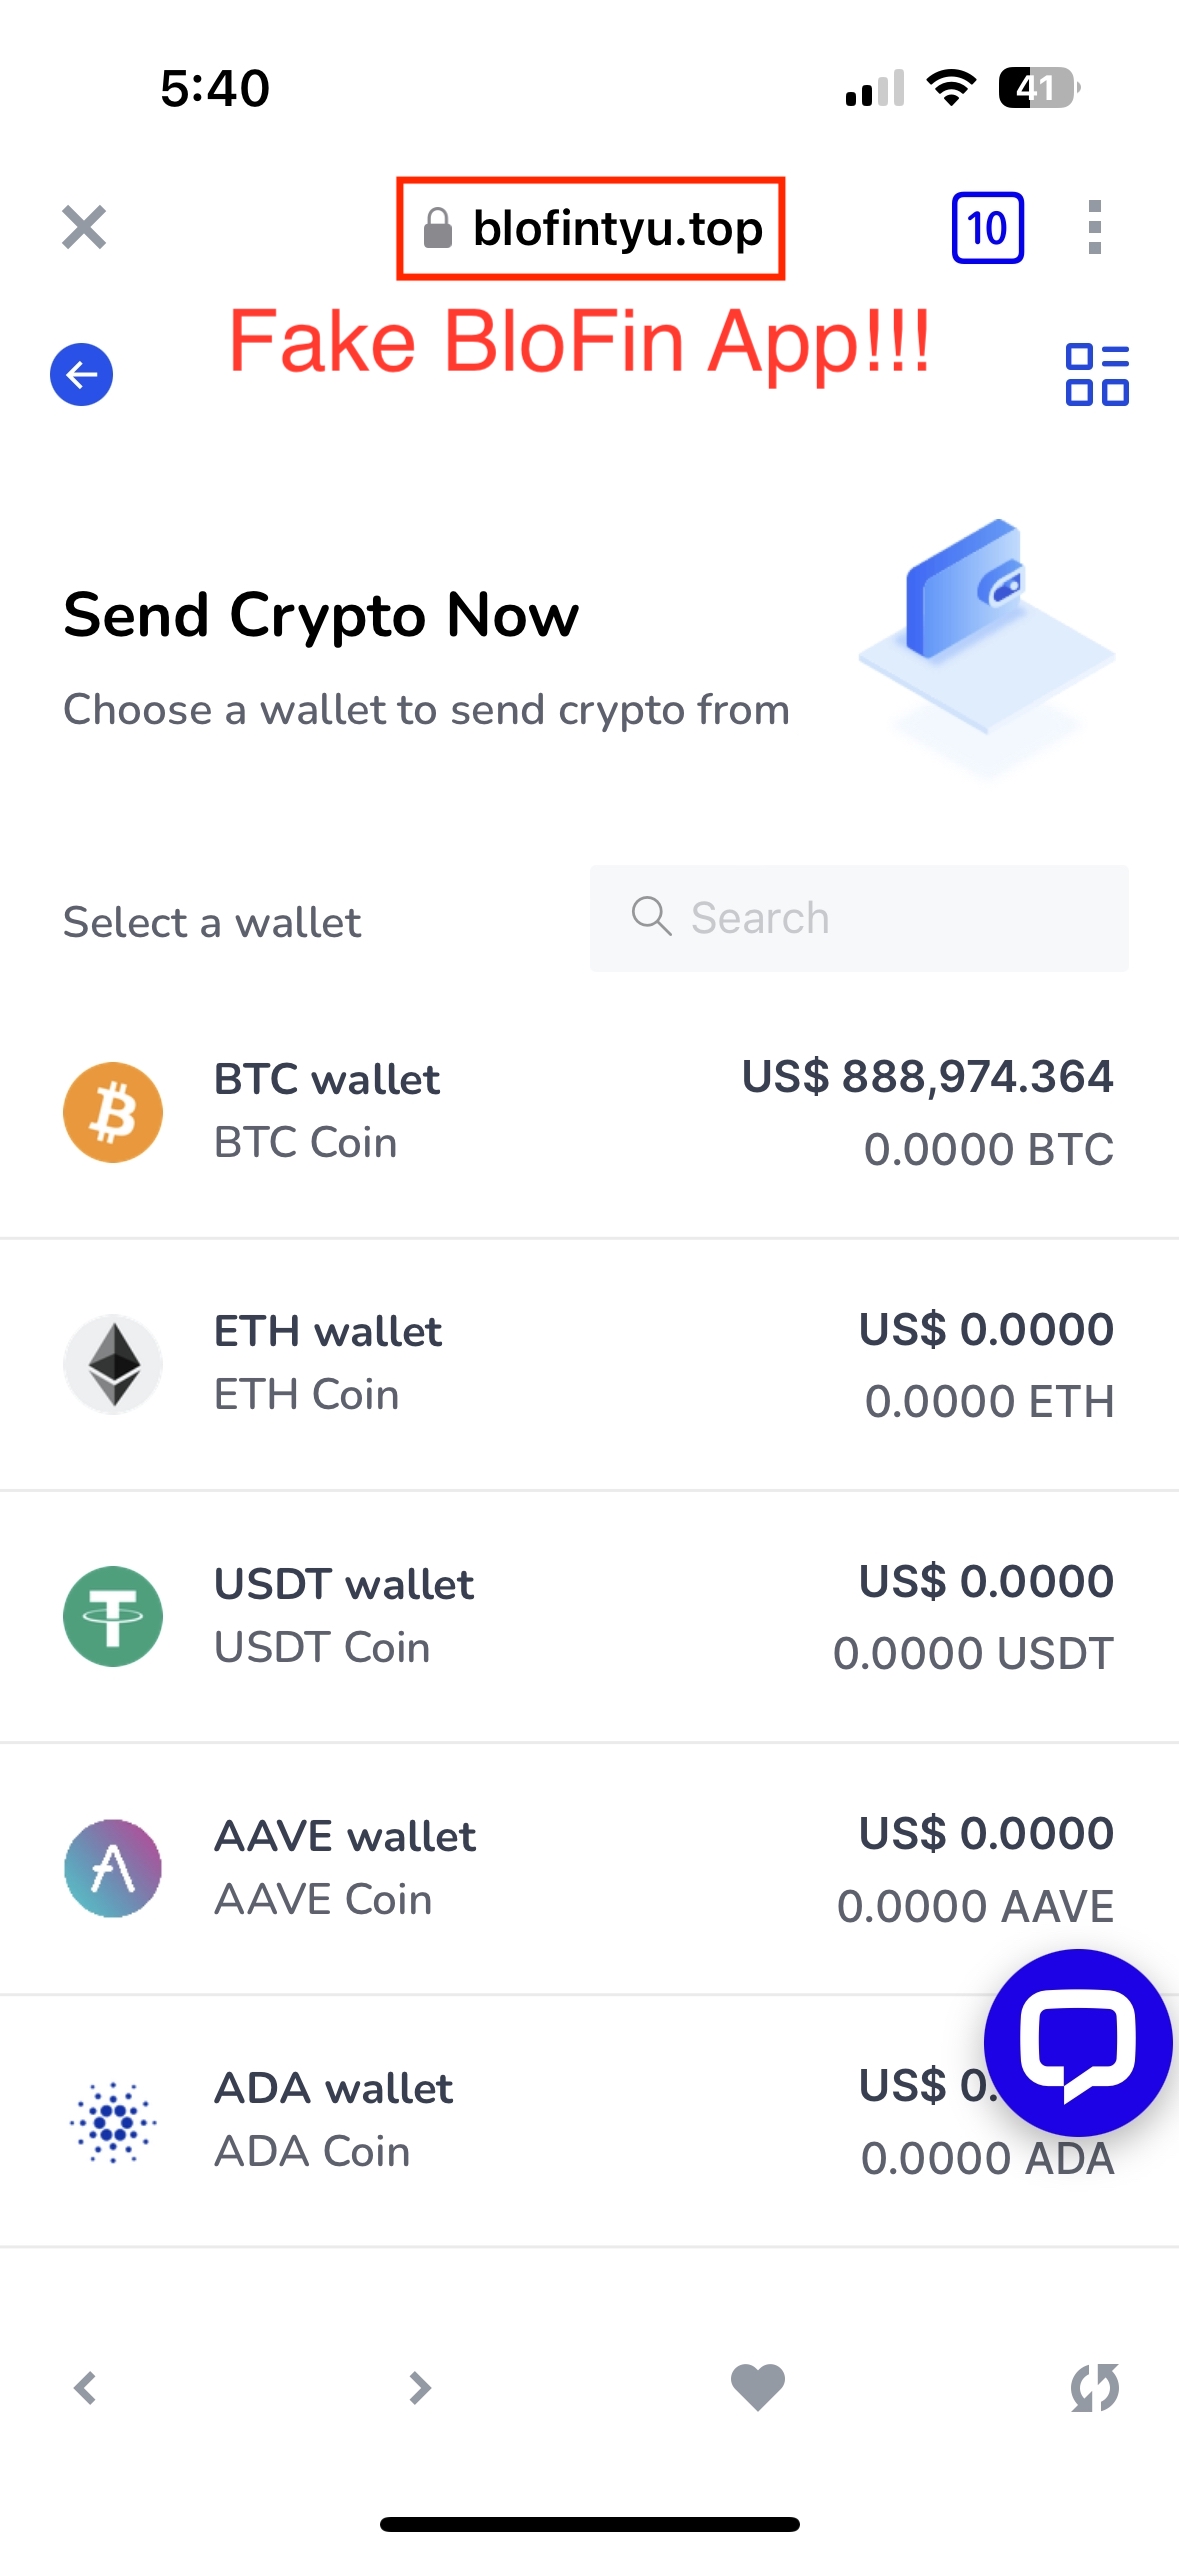The image size is (1179, 2556).
Task: Click the Search wallet field
Action: pyautogui.click(x=859, y=918)
